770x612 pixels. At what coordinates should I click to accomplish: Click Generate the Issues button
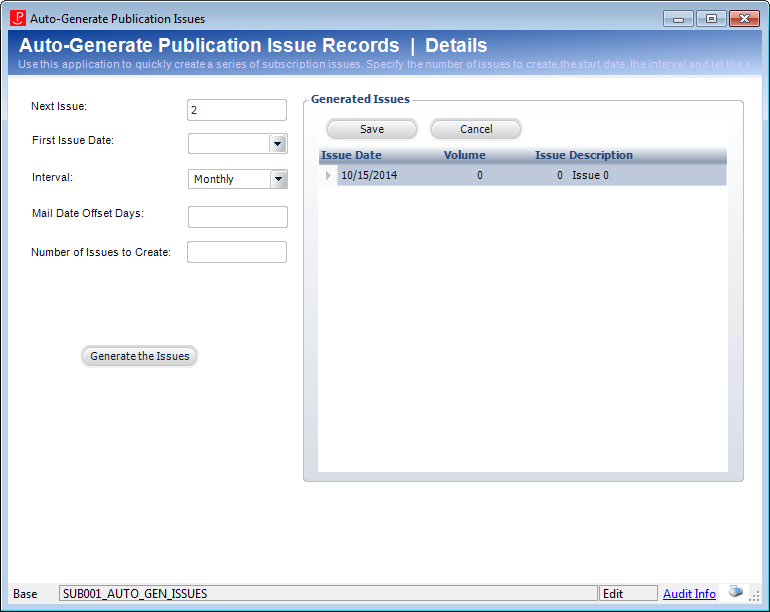click(x=139, y=356)
